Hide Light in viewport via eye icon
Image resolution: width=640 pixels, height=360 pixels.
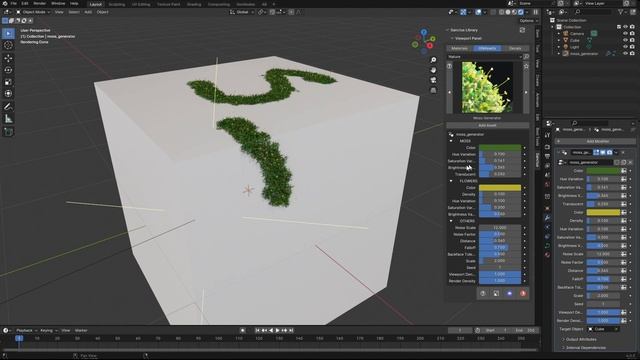click(625, 47)
